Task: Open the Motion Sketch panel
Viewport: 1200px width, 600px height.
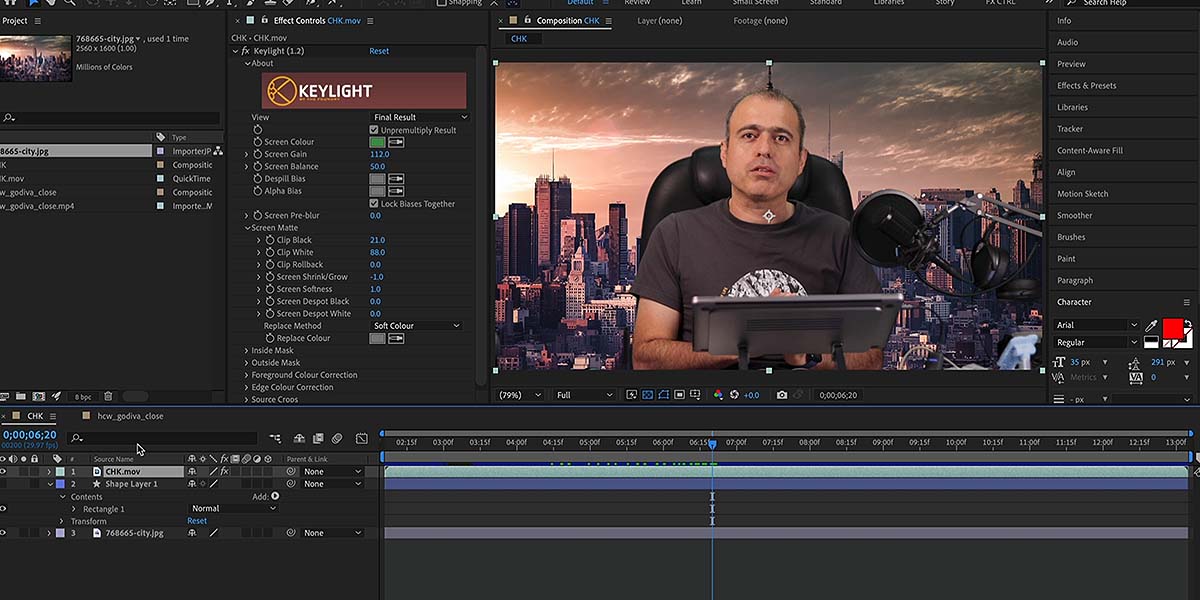Action: [x=1083, y=194]
